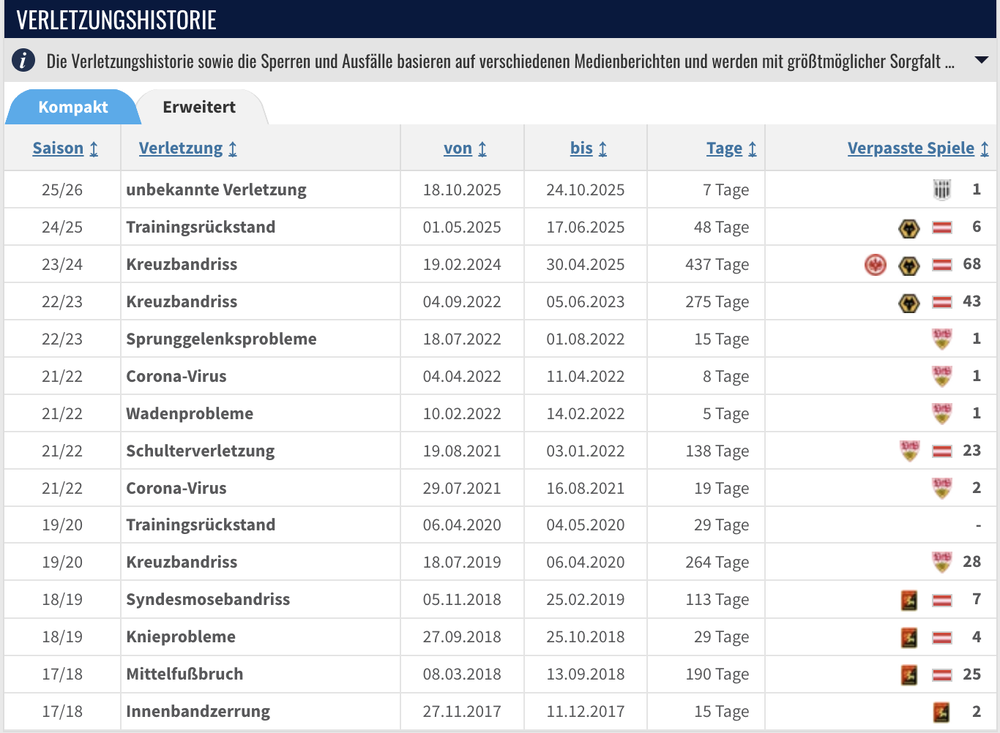Click Austria flag in the 437 Tage Kreuzbandriss row
The width and height of the screenshot is (1000, 733).
[942, 264]
